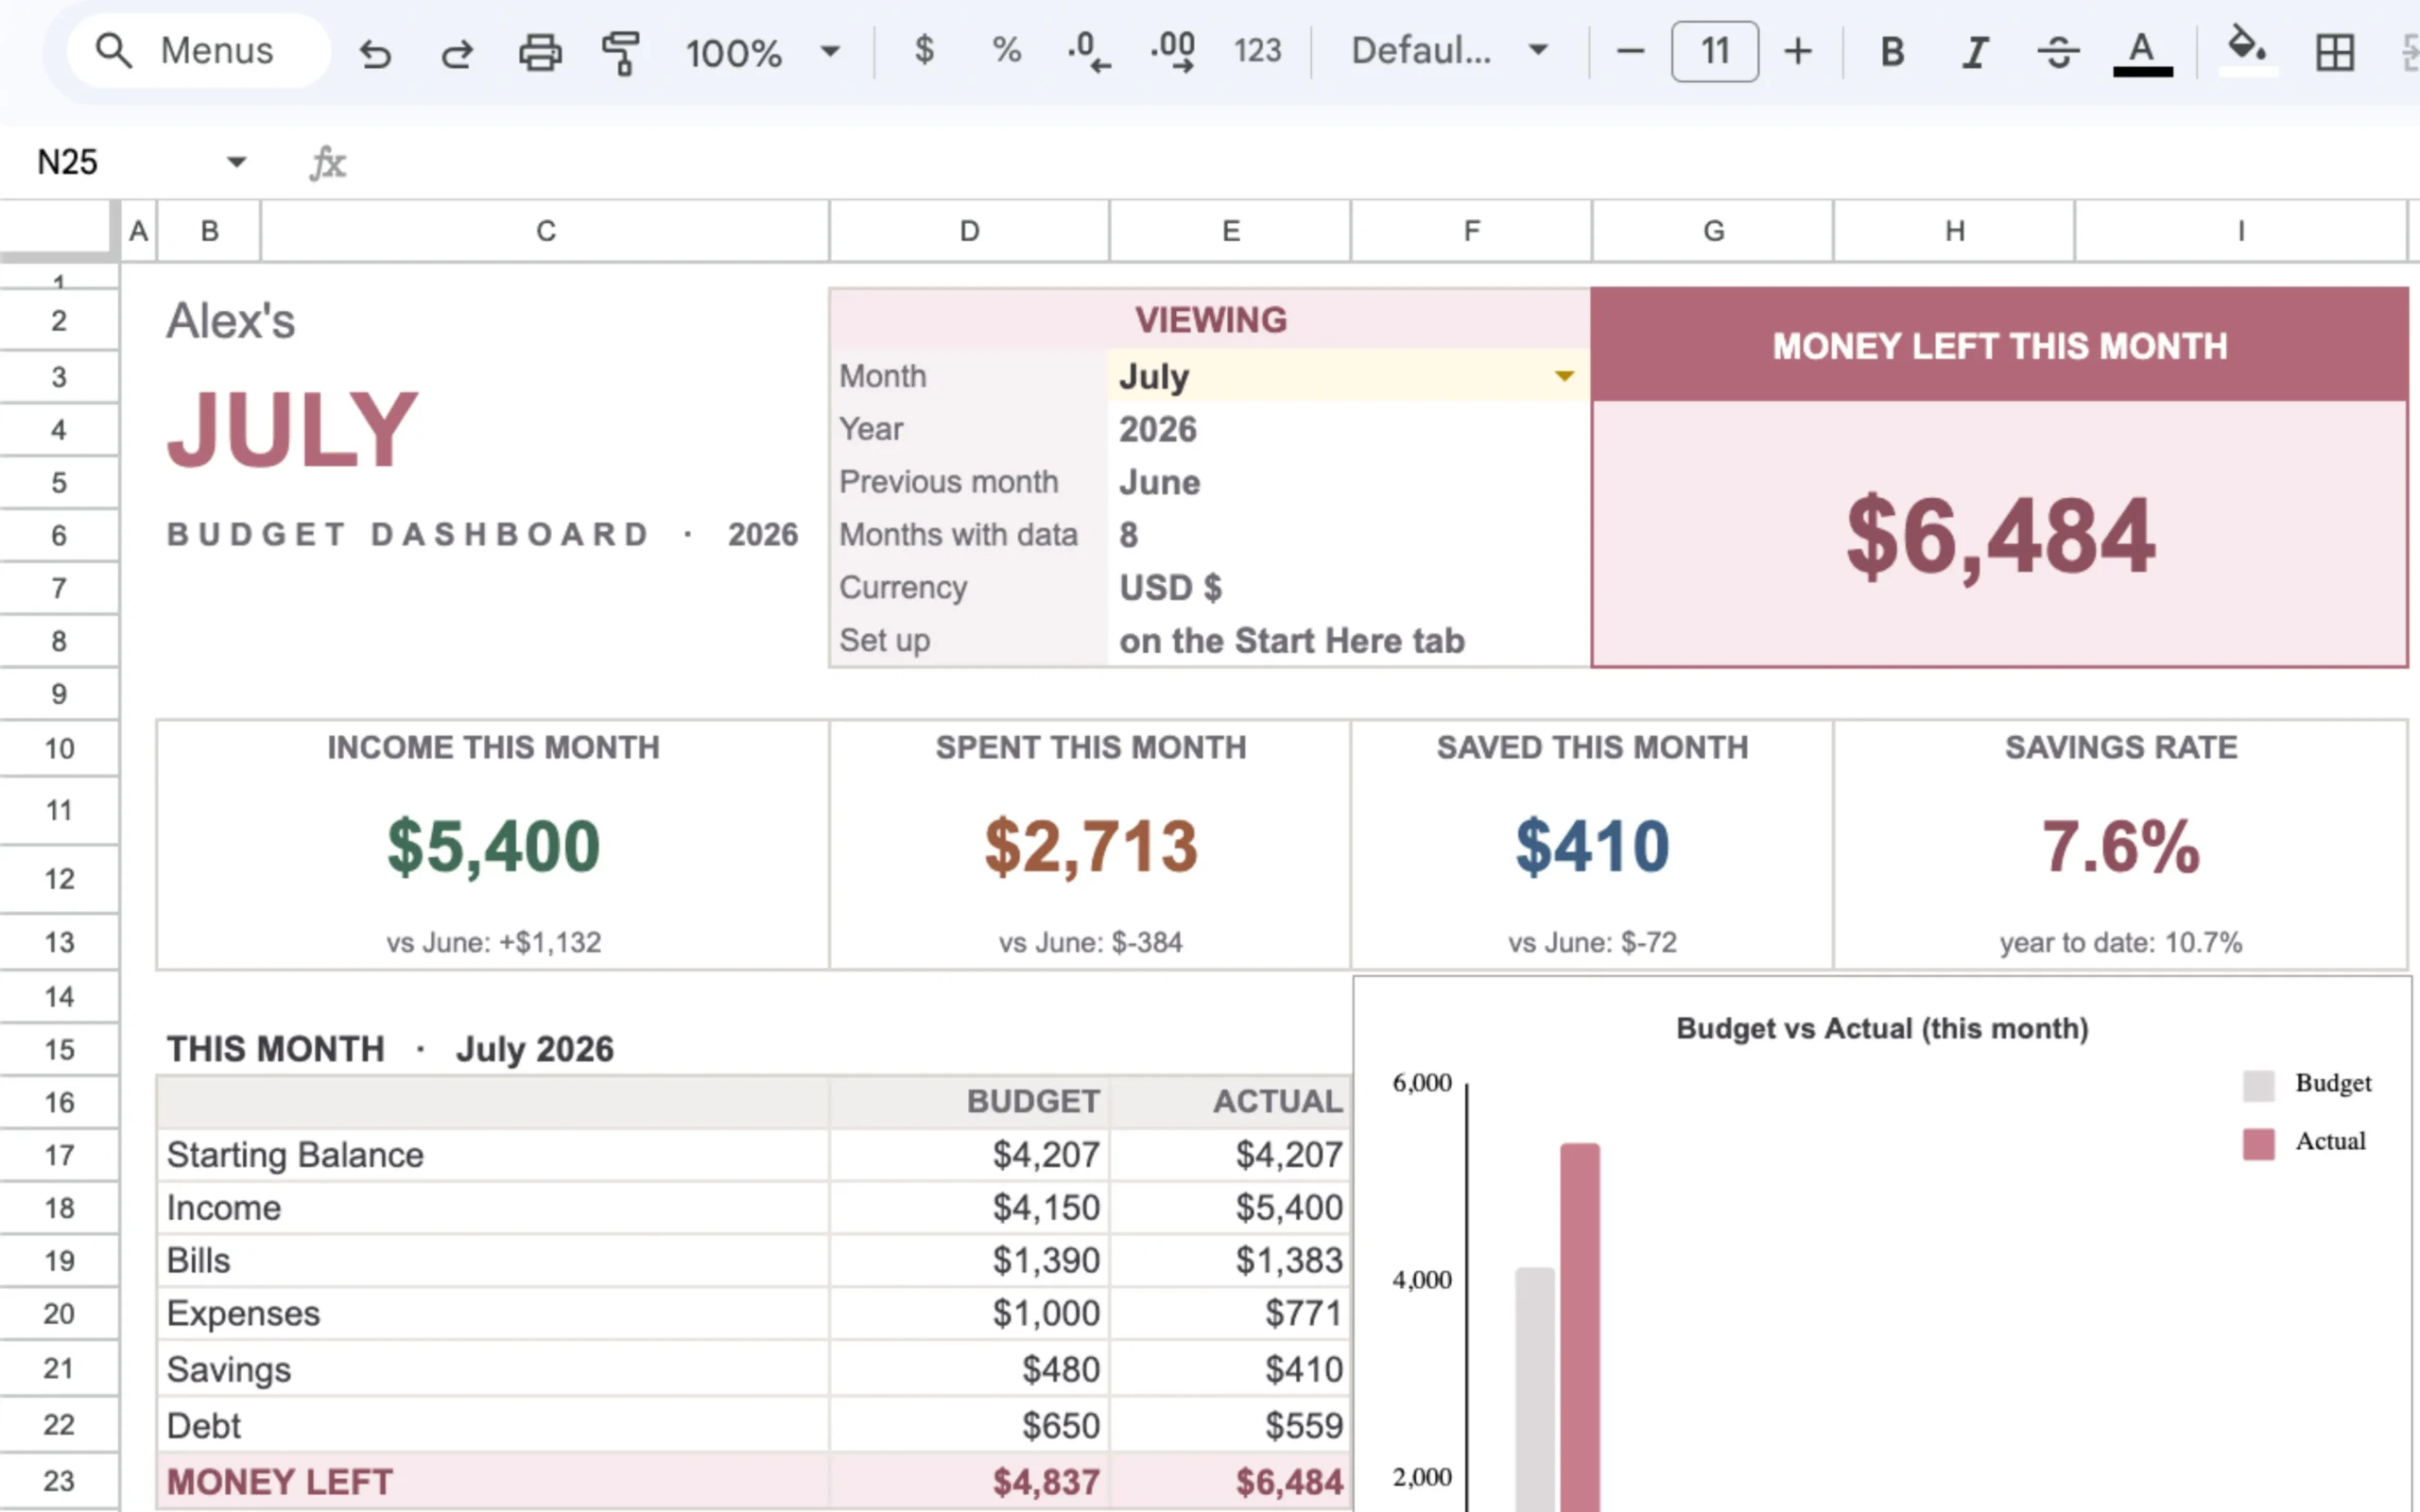Toggle bold formatting
Screen dimensions: 2420x1512
click(1892, 51)
